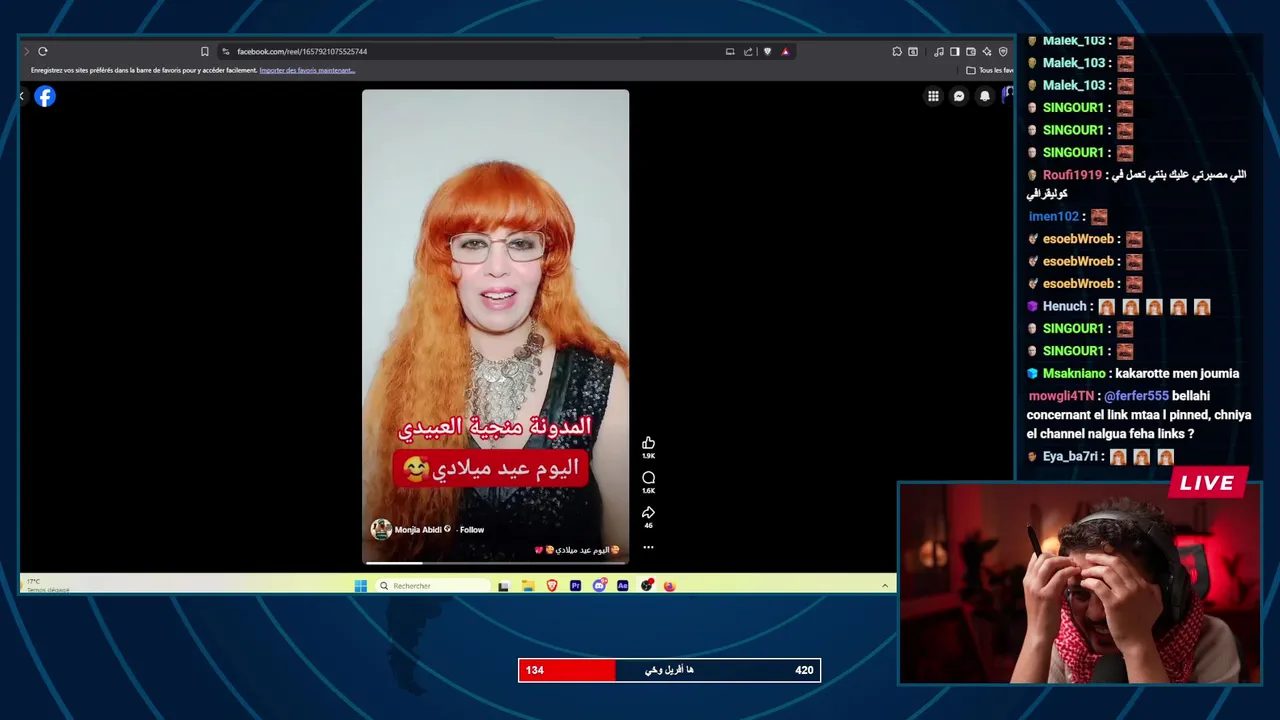Click 'kakarotte men joumia' chat message
Image resolution: width=1280 pixels, height=720 pixels.
coord(1177,374)
